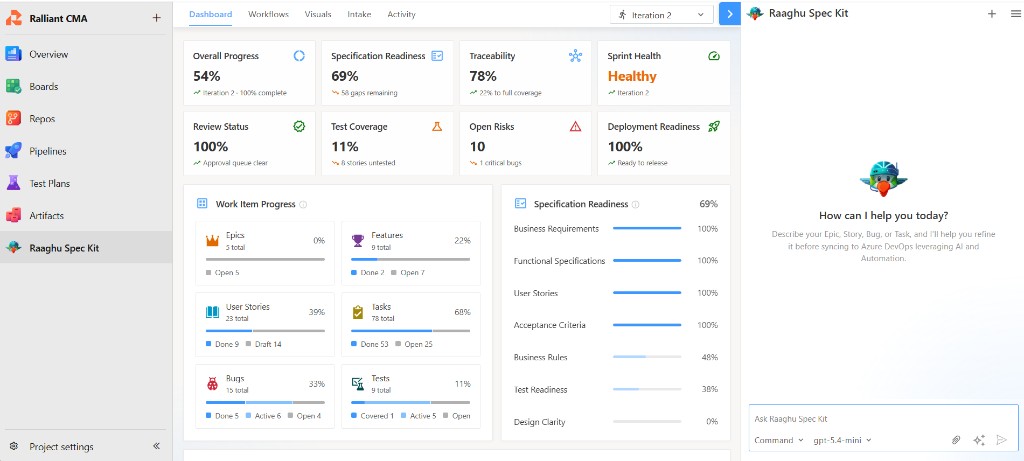Click the Ask Raaghu Spec Kit input field
Image resolution: width=1024 pixels, height=461 pixels.
pos(883,419)
